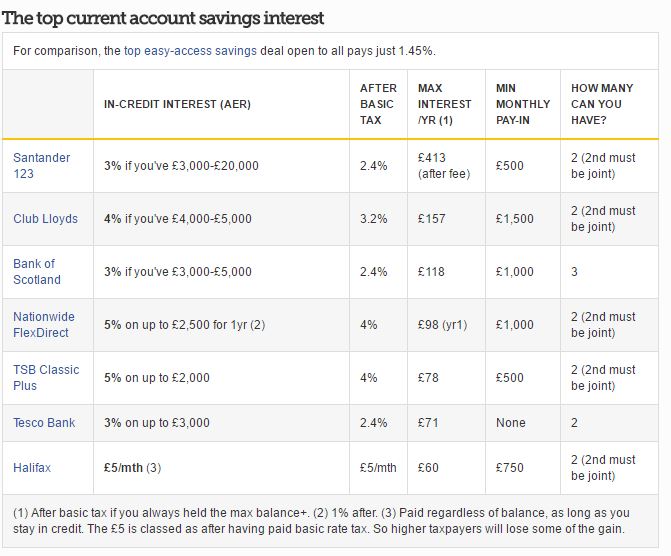Select the Max Interest /Yr column header

pyautogui.click(x=445, y=104)
